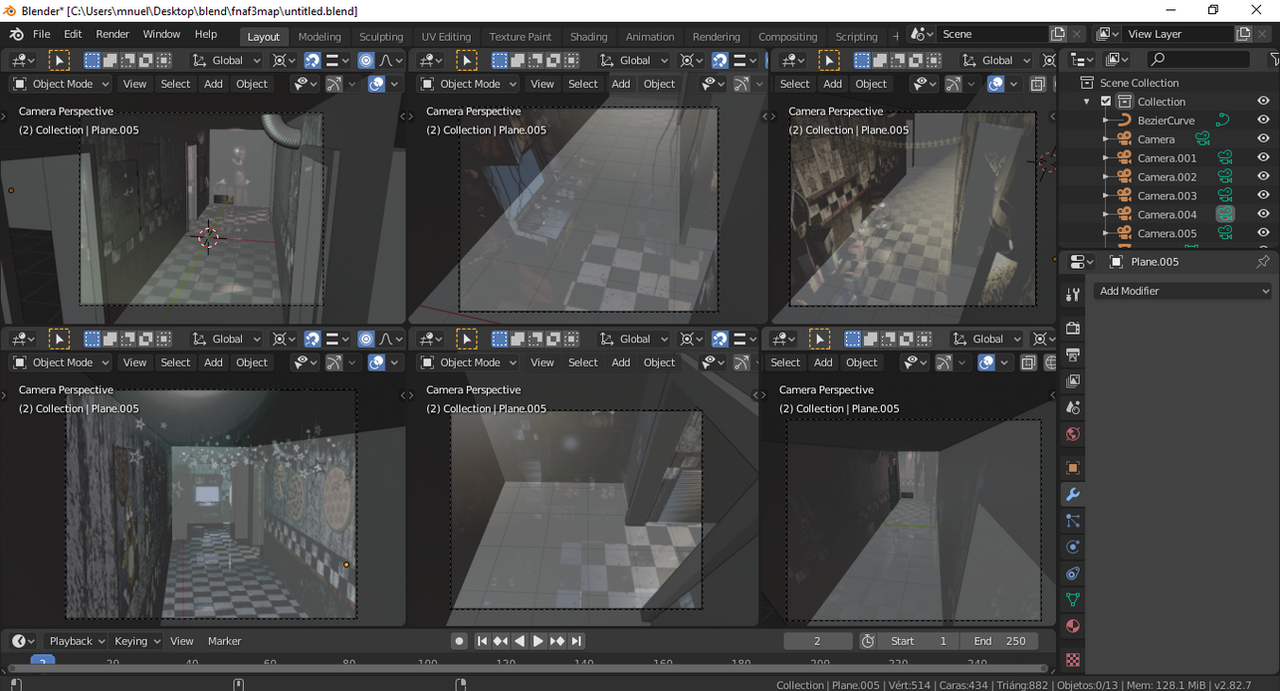
Task: Open the Window menu
Action: (161, 34)
